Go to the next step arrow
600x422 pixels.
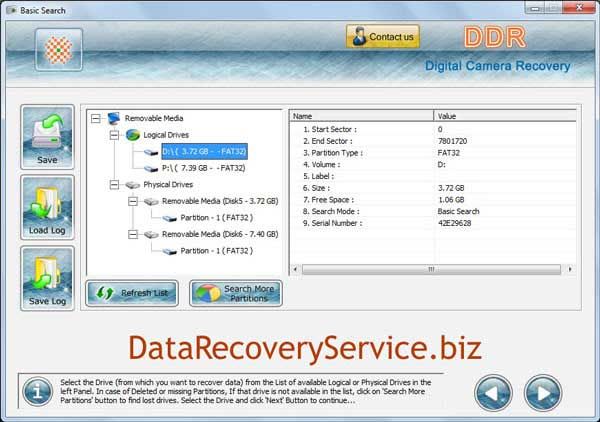(543, 393)
